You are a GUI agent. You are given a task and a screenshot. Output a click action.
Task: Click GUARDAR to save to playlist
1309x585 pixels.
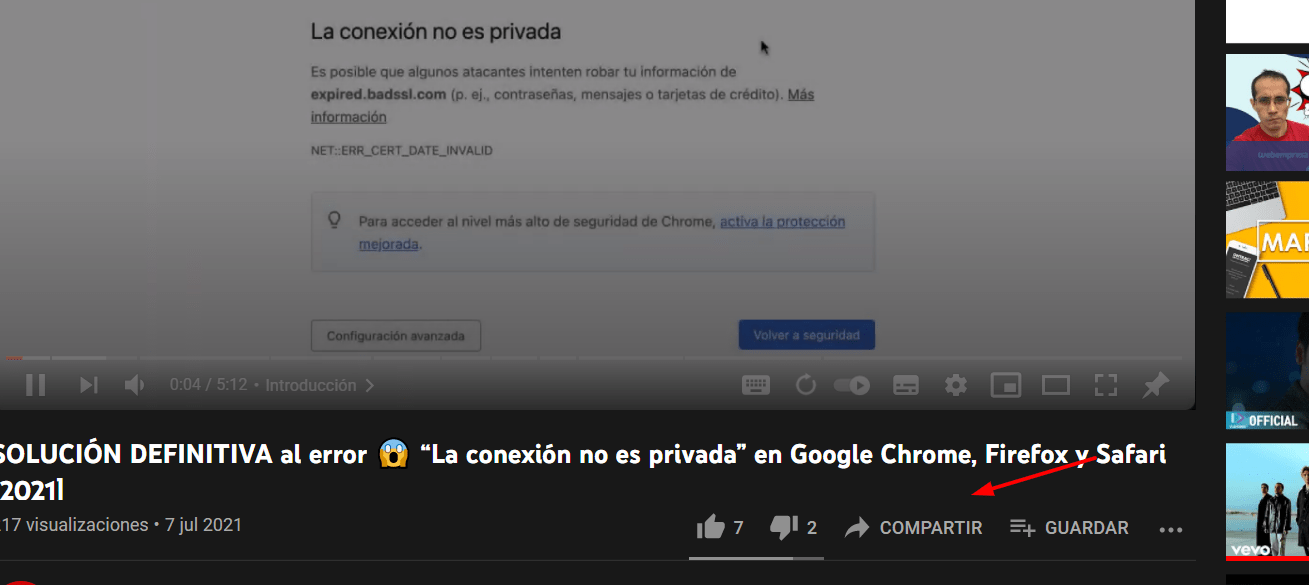pos(1069,527)
